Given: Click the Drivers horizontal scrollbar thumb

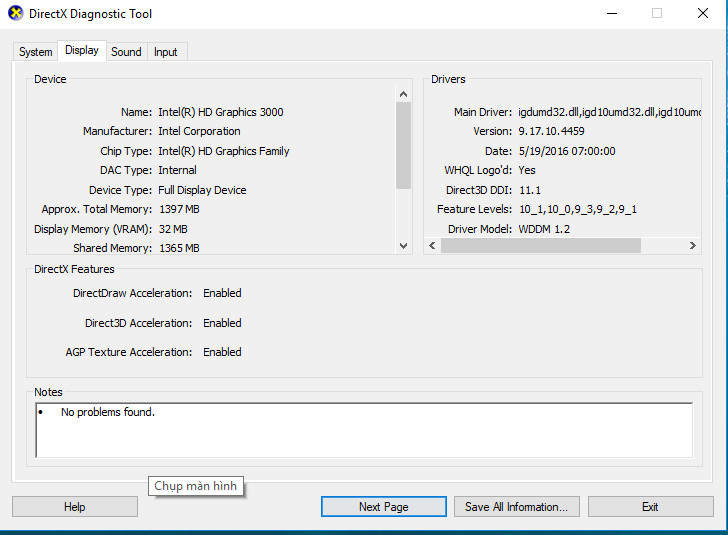Looking at the screenshot, I should pyautogui.click(x=541, y=246).
